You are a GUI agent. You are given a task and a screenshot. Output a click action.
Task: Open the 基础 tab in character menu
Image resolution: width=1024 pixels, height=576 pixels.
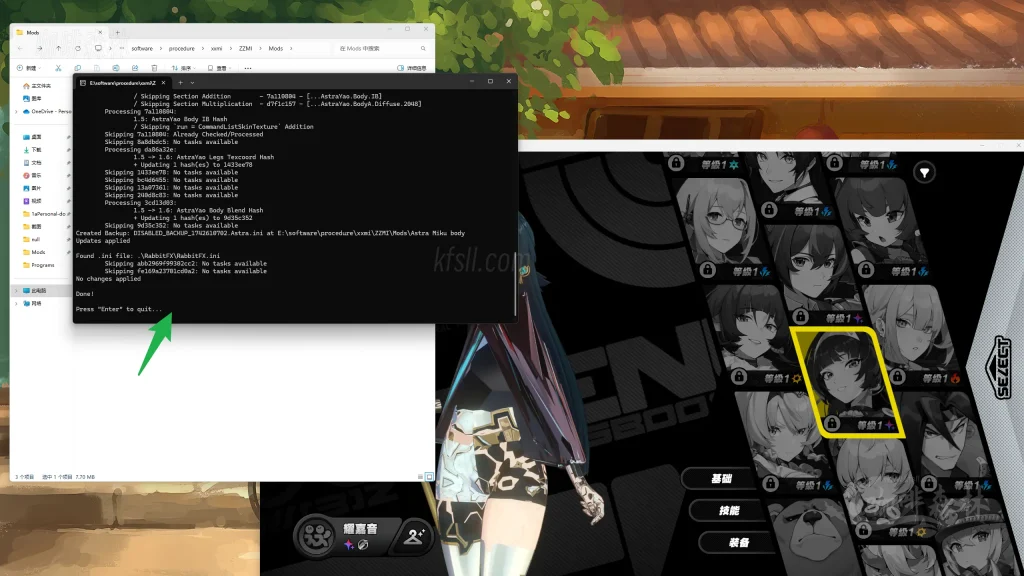(722, 478)
